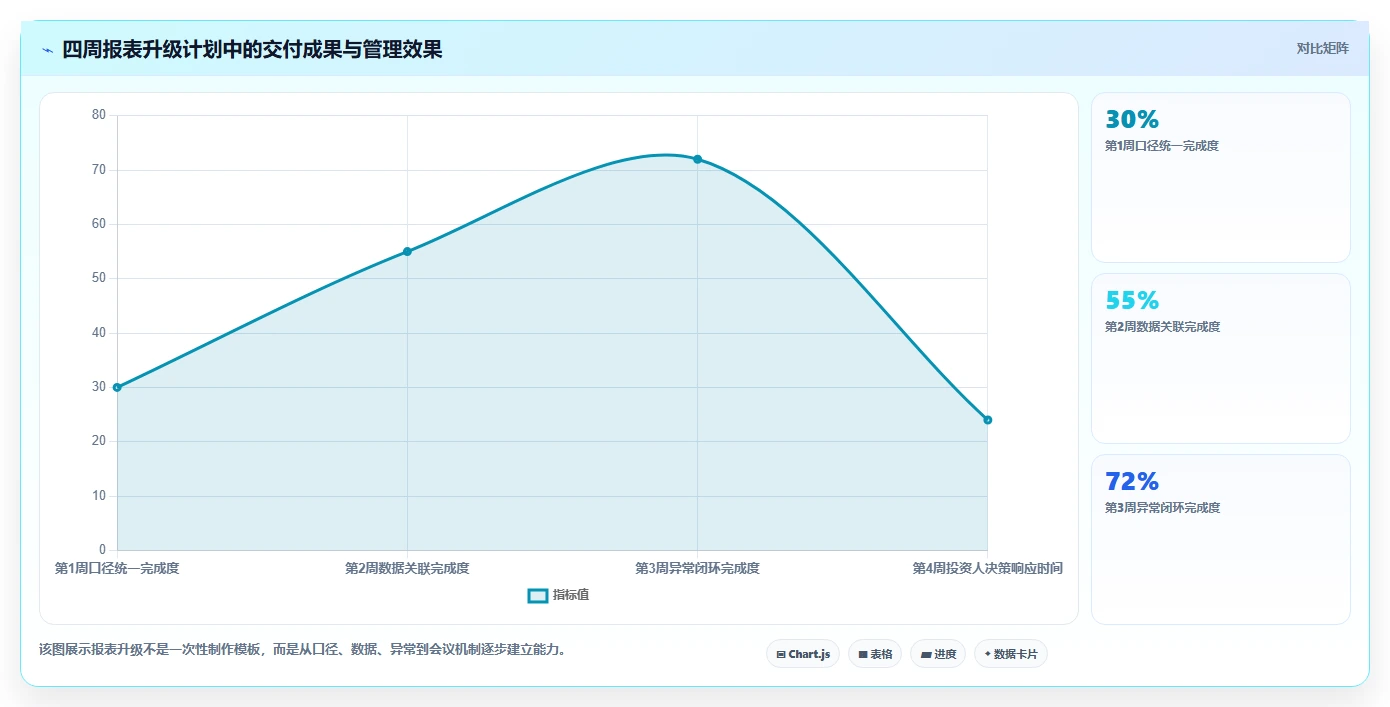
Task: Click the 72% value card
Action: pyautogui.click(x=1221, y=539)
